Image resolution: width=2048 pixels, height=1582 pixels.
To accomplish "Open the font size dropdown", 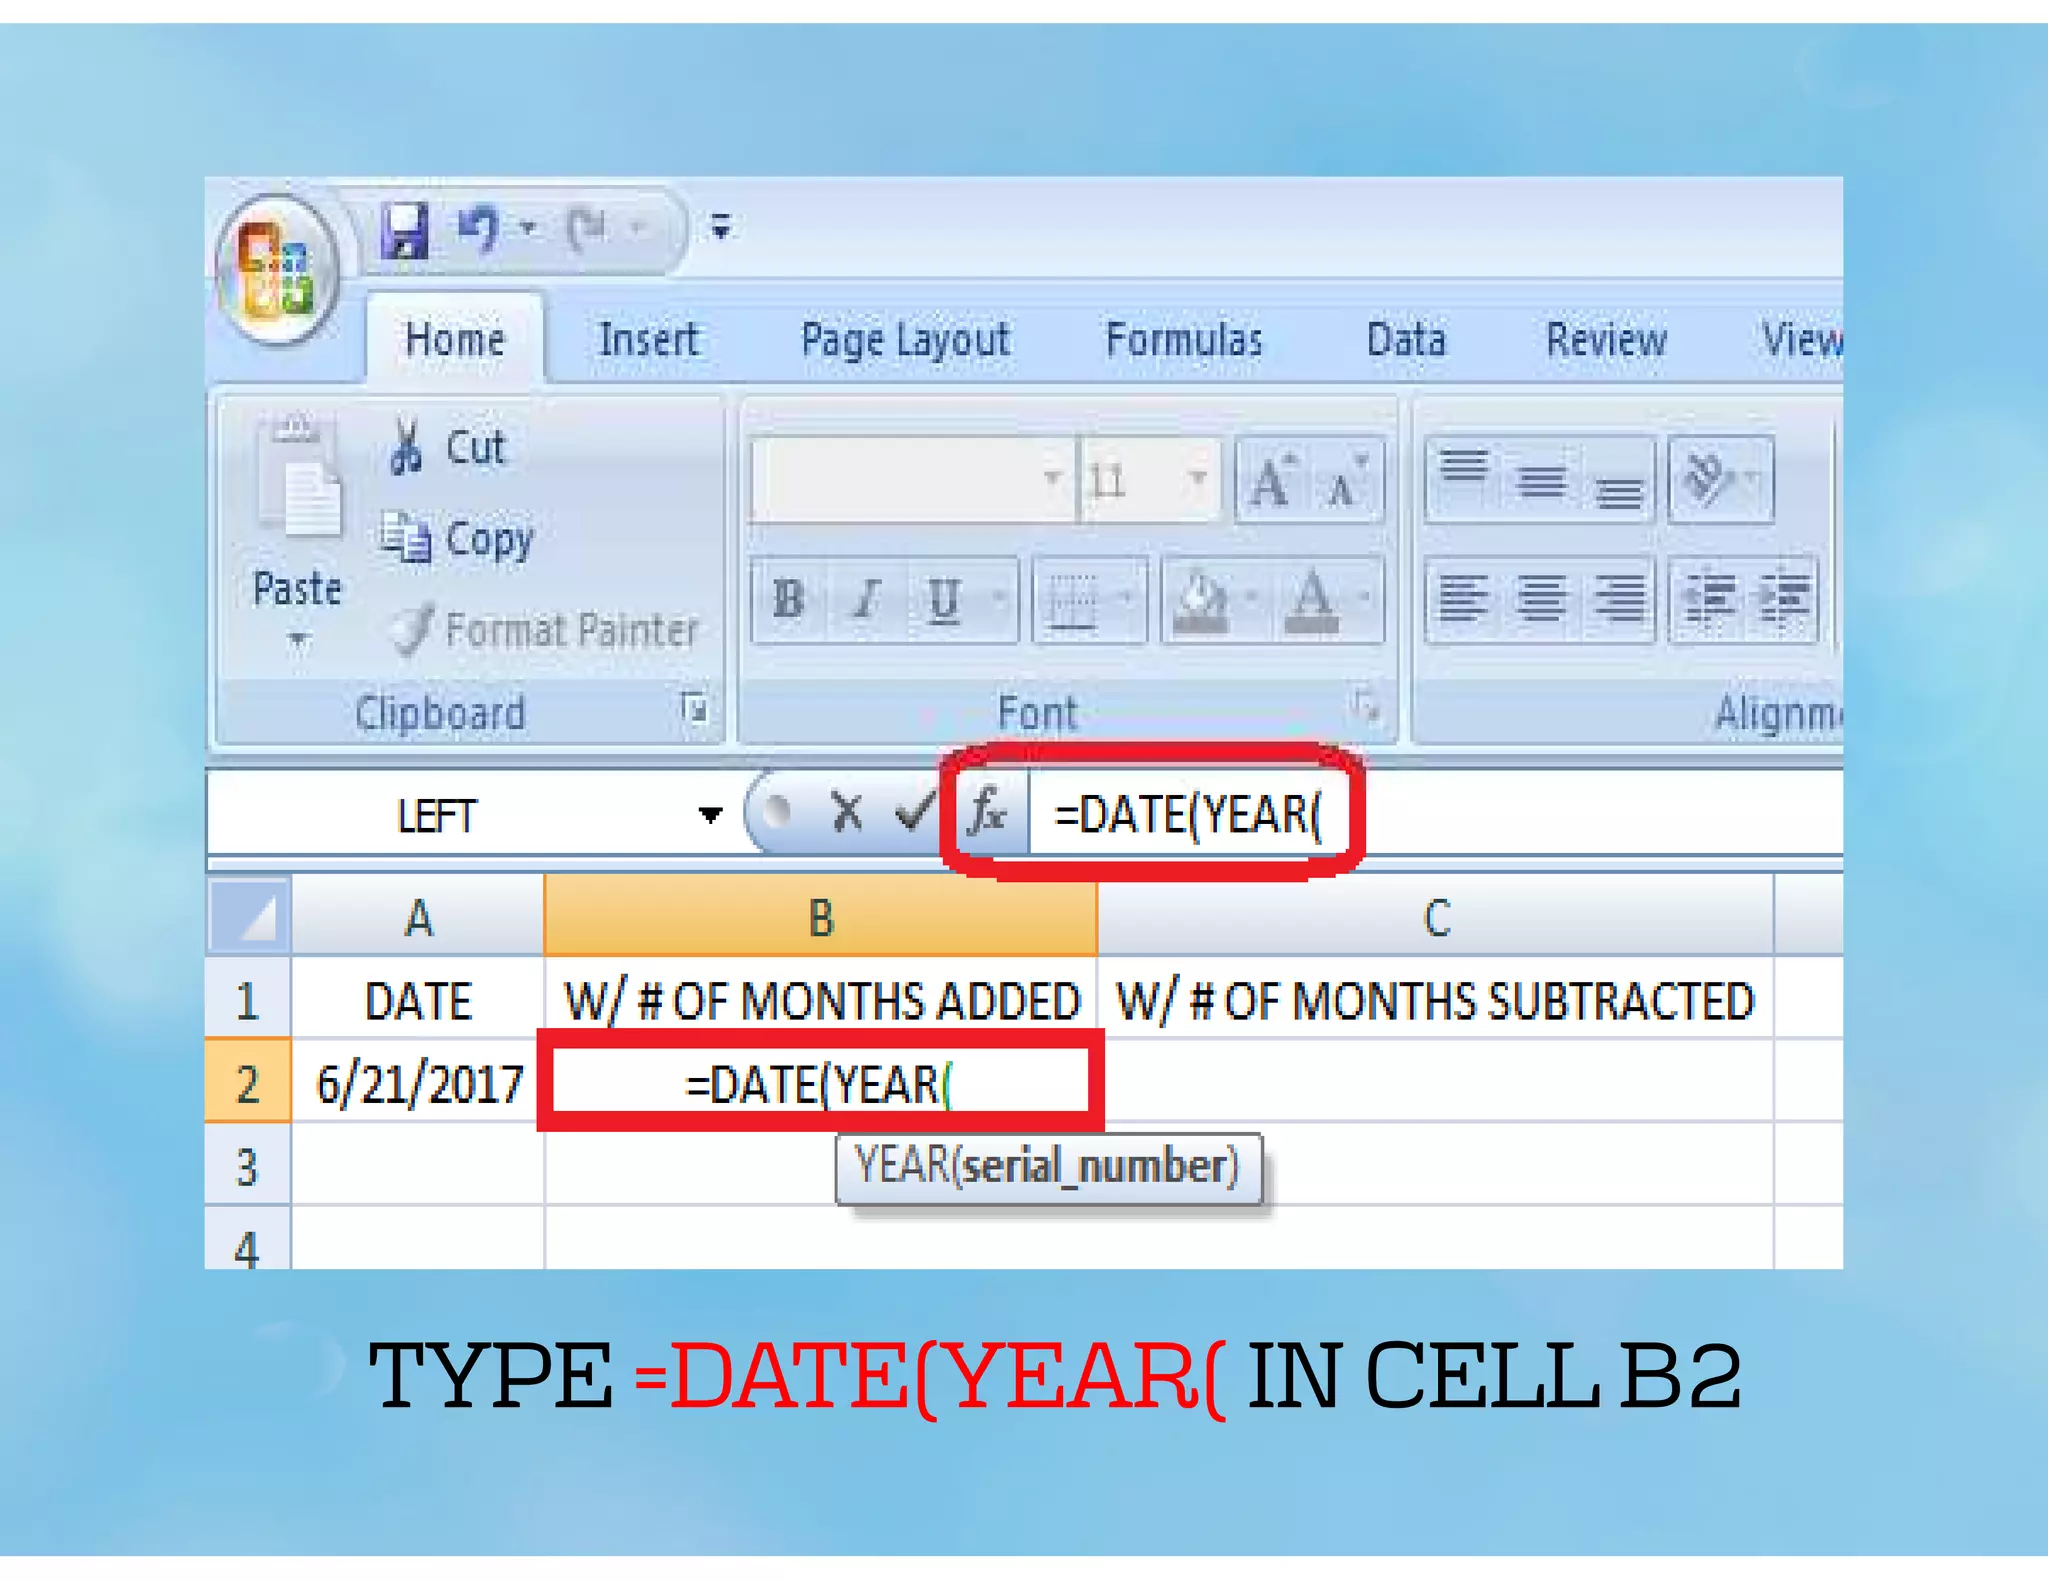I will pos(1198,479).
